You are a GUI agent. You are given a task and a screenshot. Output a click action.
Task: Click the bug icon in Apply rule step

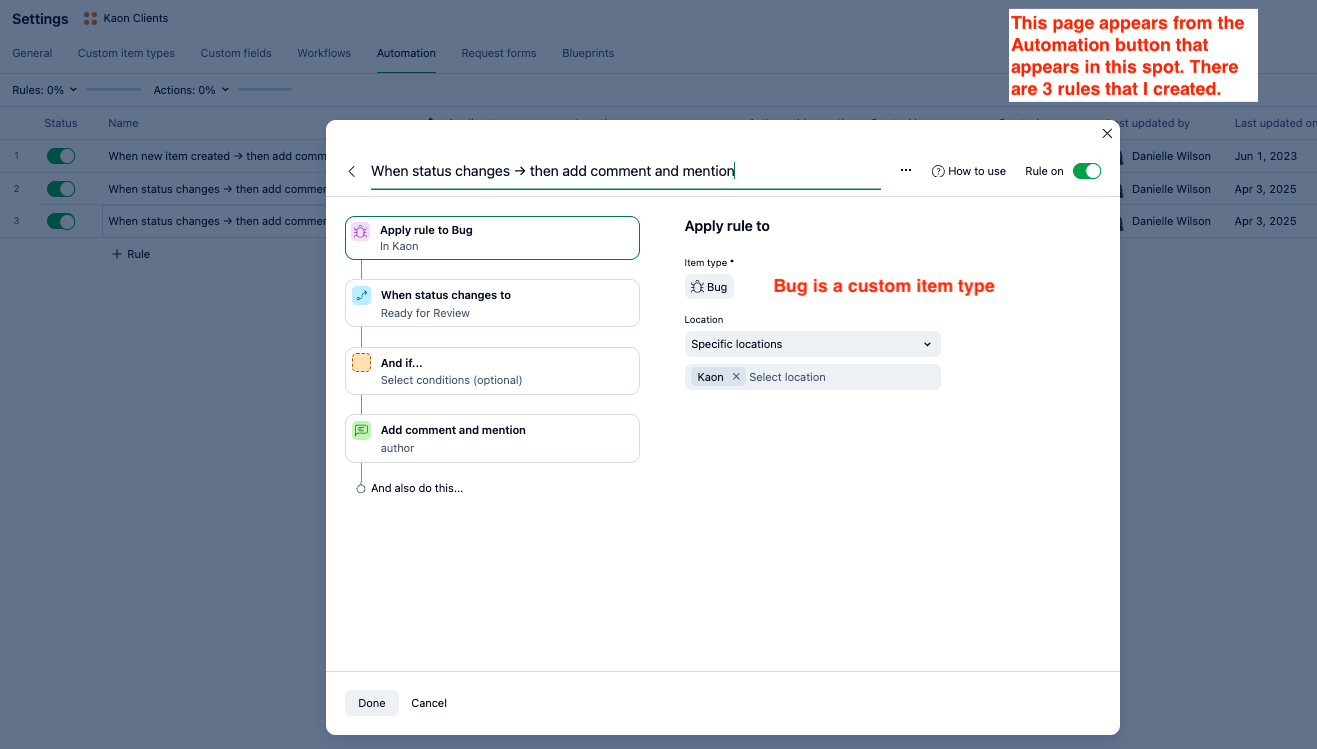point(361,231)
